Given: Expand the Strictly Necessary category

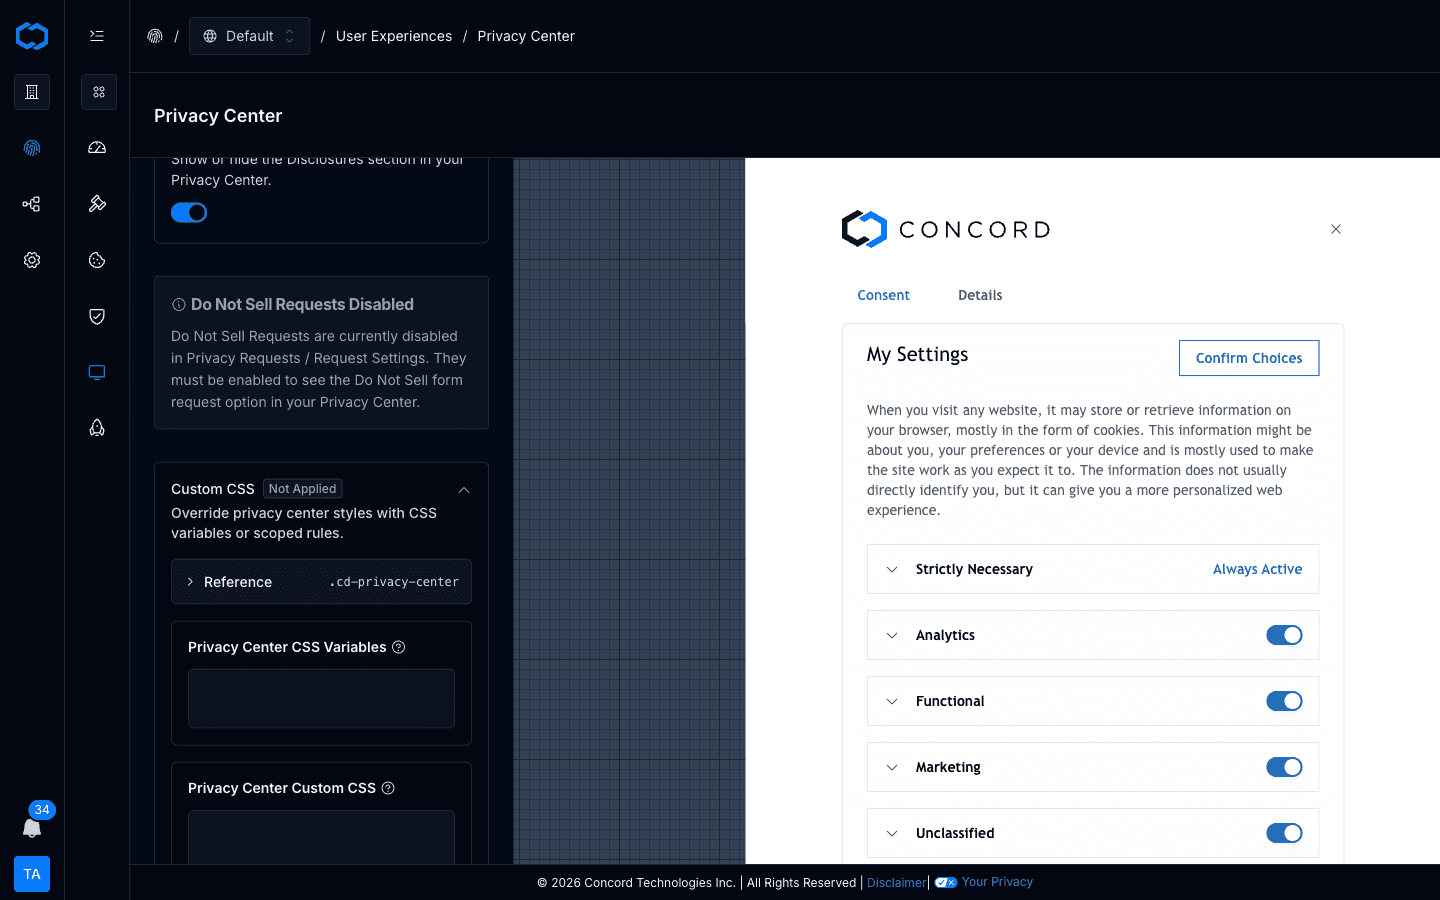Looking at the screenshot, I should tap(892, 569).
